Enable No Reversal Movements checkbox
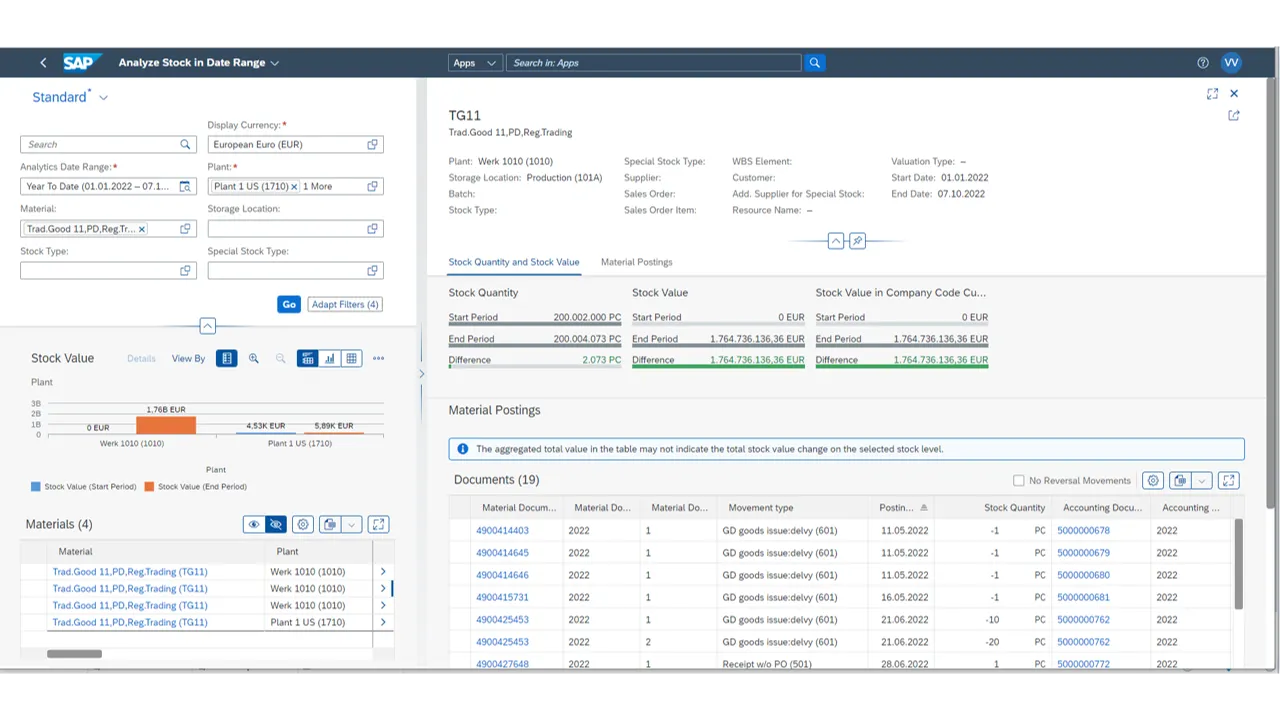This screenshot has height=720, width=1280. [x=1019, y=480]
